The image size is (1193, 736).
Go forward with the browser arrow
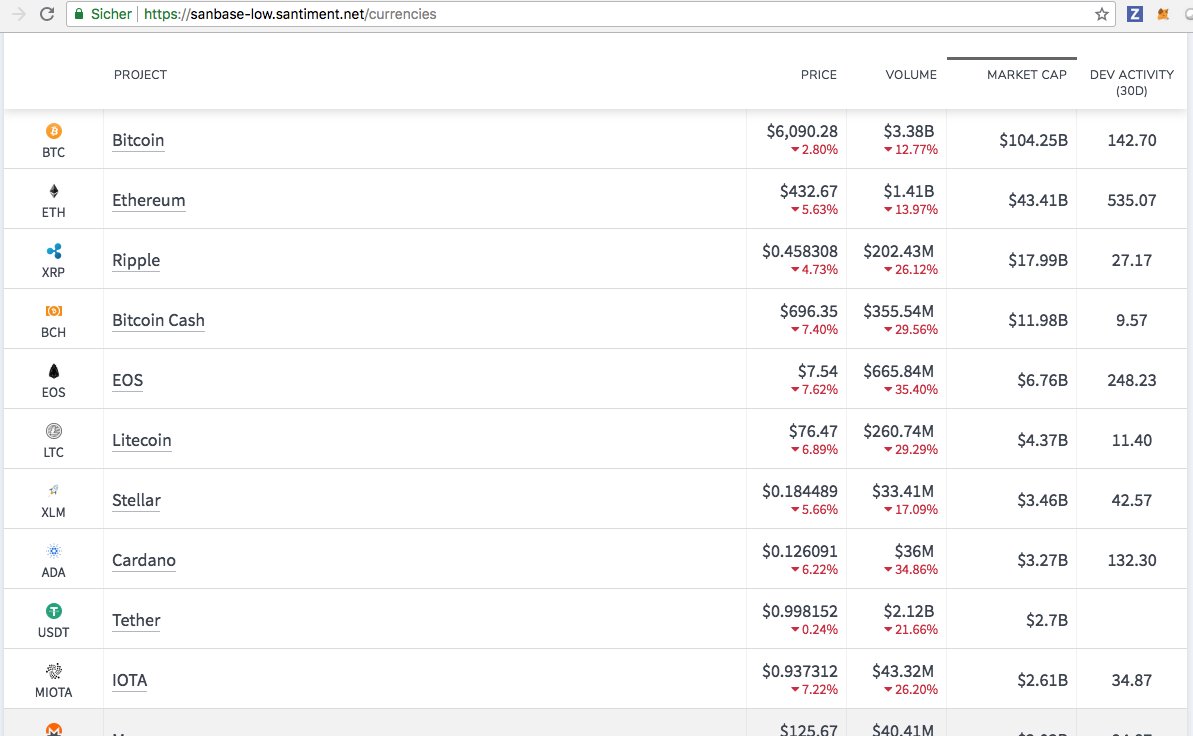[x=18, y=14]
